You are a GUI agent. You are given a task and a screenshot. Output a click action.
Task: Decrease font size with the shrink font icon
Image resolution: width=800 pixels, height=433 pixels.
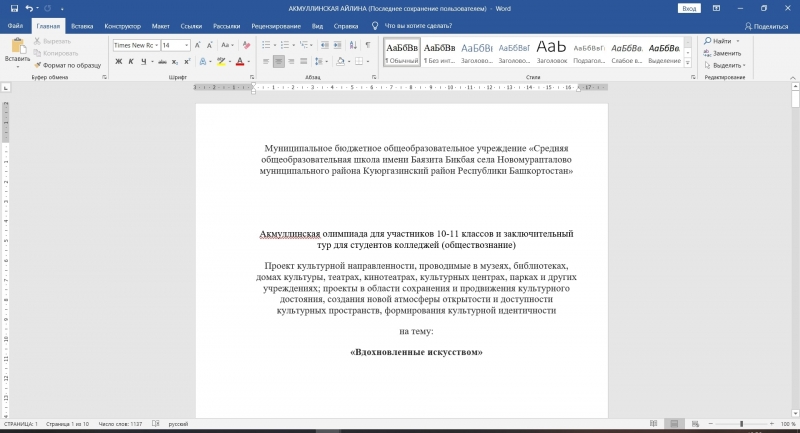[x=210, y=45]
